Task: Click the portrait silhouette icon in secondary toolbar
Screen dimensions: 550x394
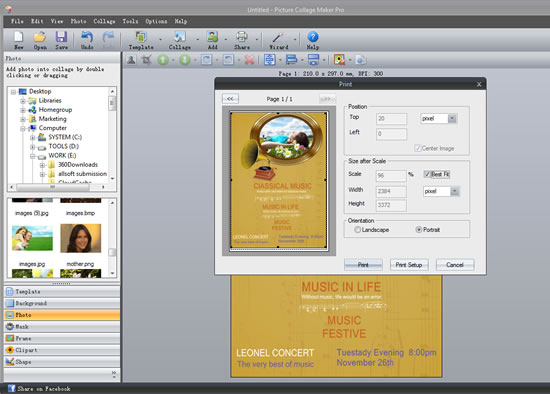Action: coord(132,60)
